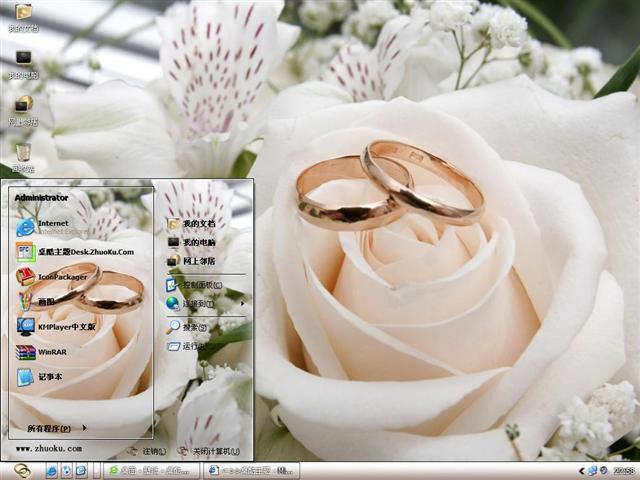This screenshot has width=640, height=480.
Task: Open 控制面板 (Control Panel) in the Start menu
Action: tap(194, 284)
